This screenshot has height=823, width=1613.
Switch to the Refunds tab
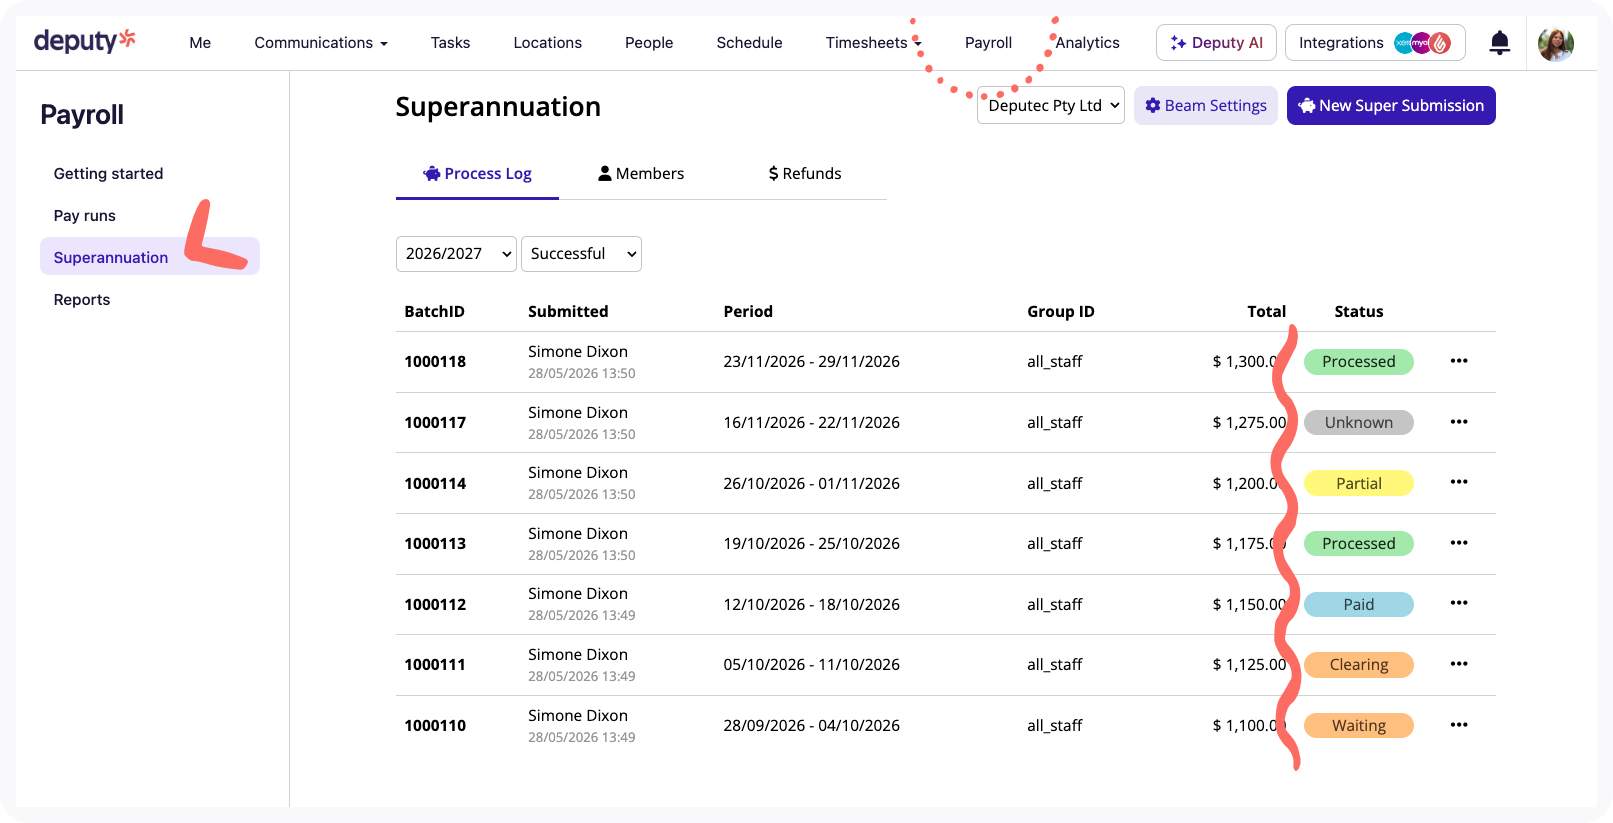[805, 174]
